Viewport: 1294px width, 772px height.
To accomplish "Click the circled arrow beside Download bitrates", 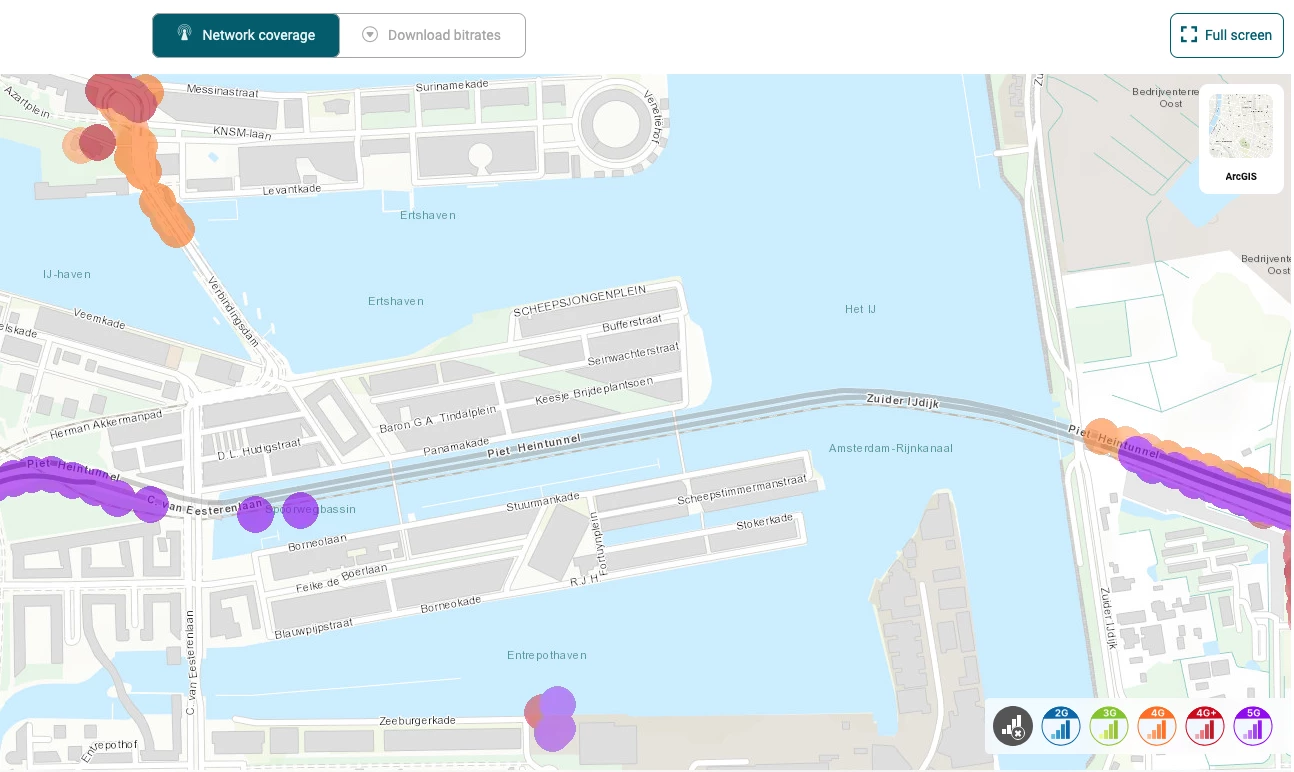I will coord(370,35).
